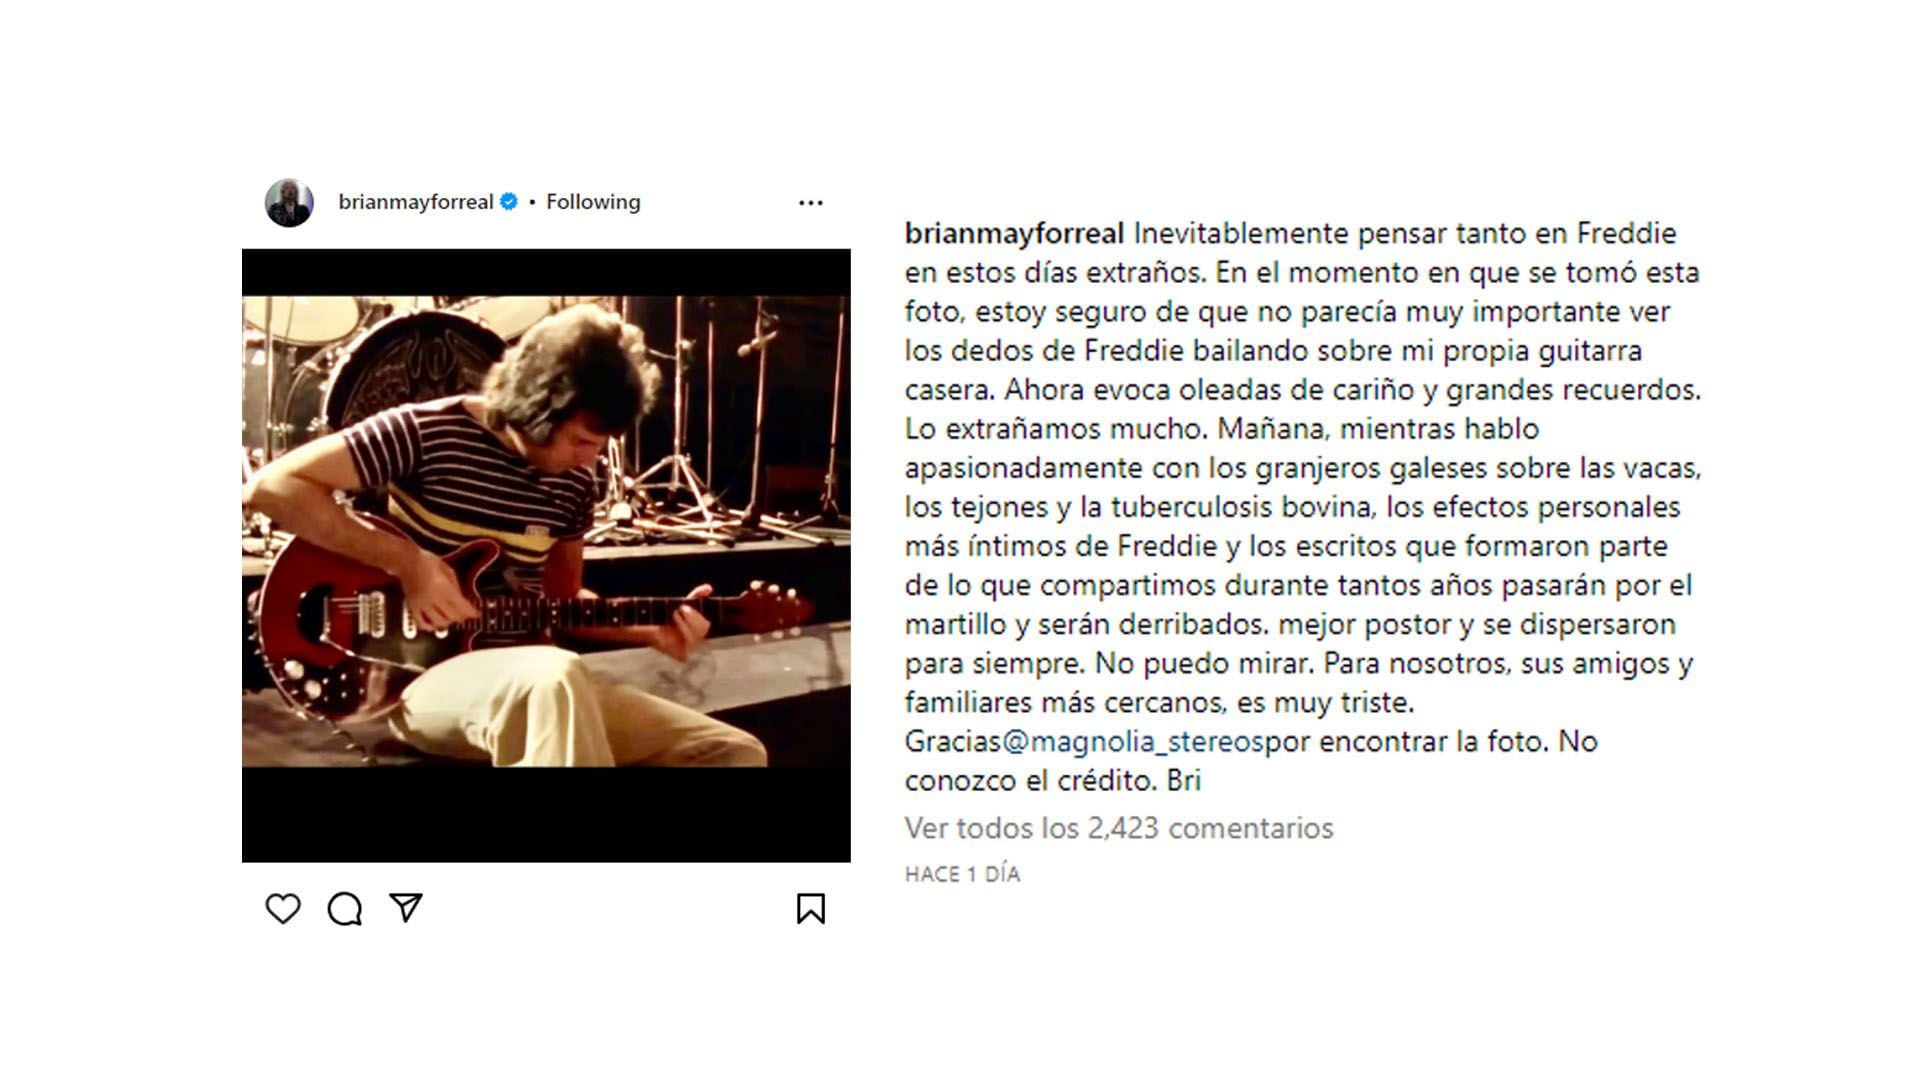Viewport: 1920px width, 1080px height.
Task: Open the brianmayforreal username in the post header
Action: coord(416,202)
